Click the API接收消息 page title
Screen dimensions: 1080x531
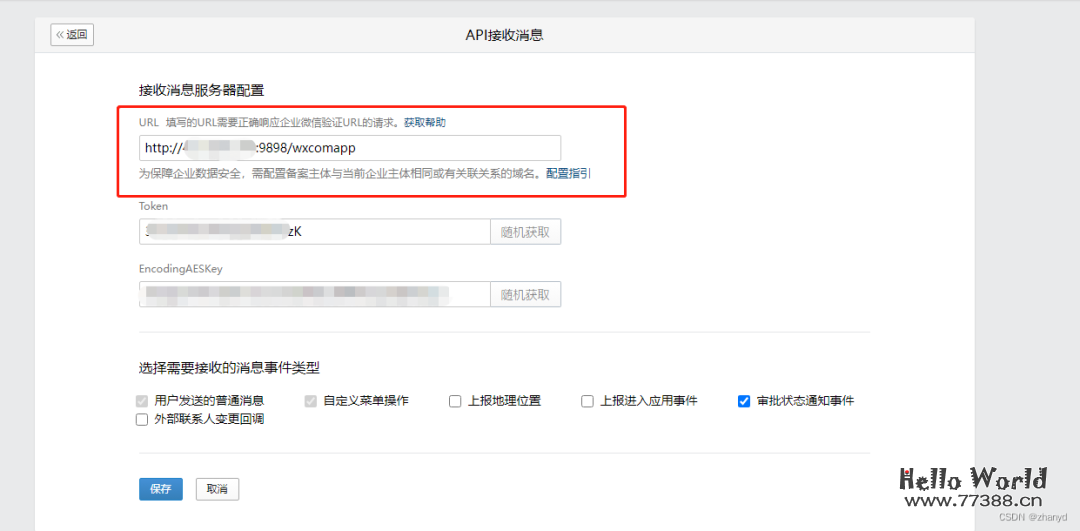click(505, 35)
